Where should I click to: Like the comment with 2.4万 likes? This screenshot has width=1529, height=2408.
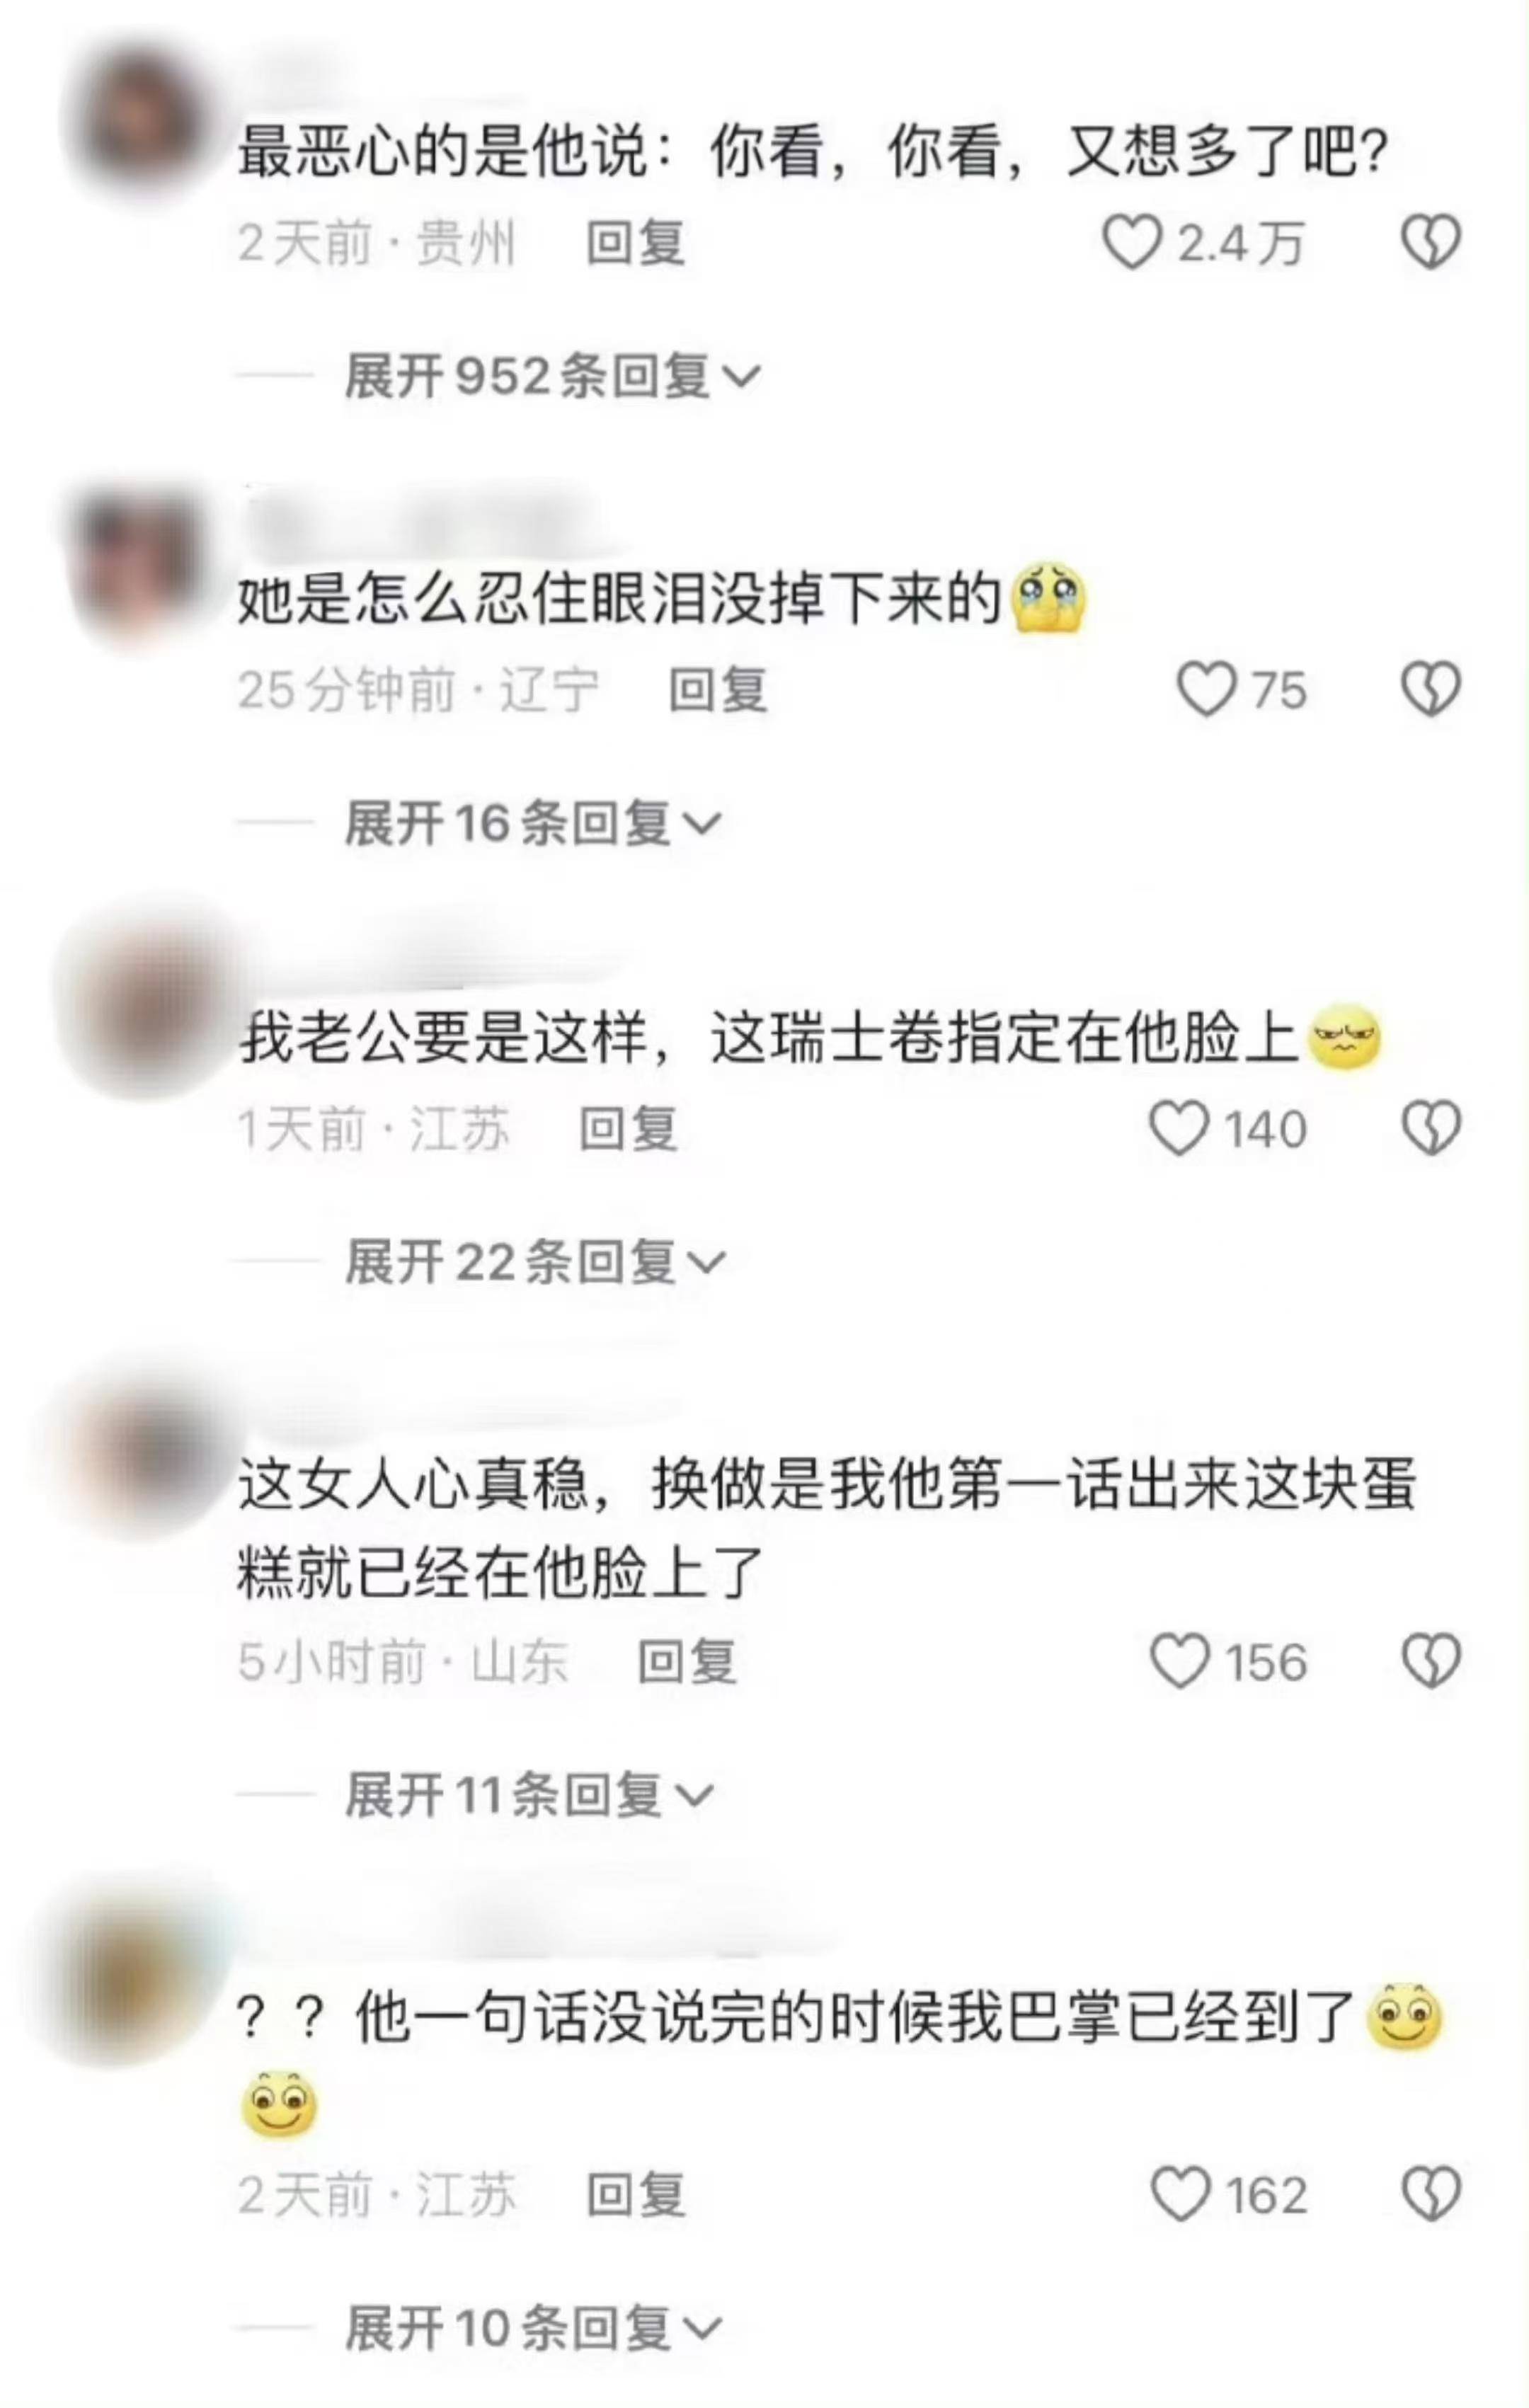click(1132, 243)
